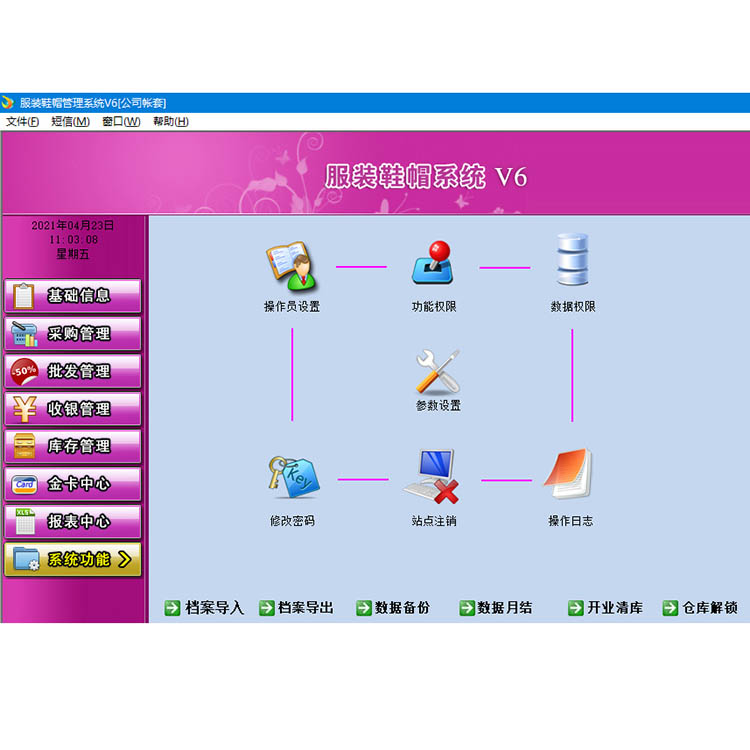Click the 档案导入 green arrow icon
Image resolution: width=750 pixels, height=750 pixels.
[172, 607]
